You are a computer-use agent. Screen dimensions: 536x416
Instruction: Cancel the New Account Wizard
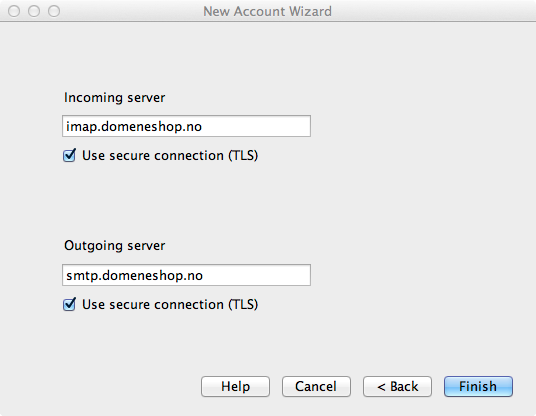pyautogui.click(x=316, y=387)
